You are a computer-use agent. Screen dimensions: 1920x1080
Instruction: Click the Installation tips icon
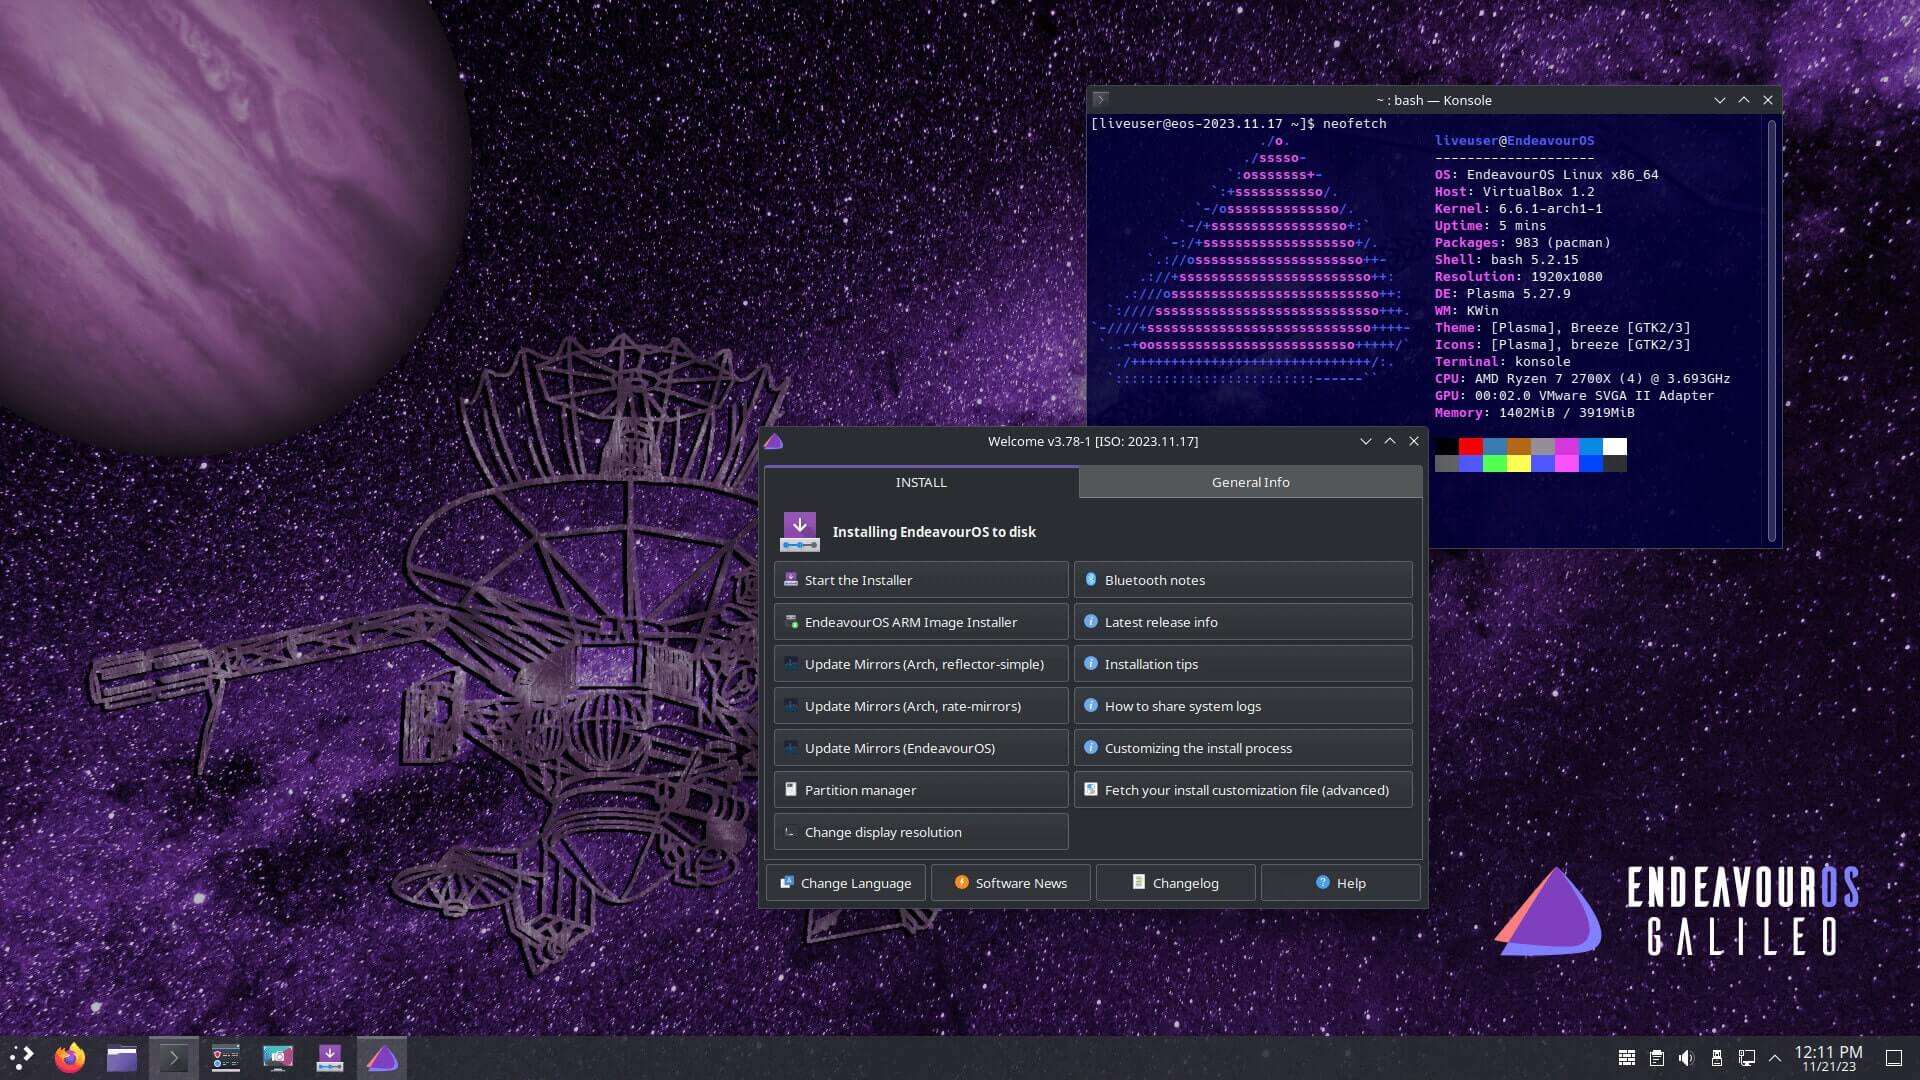pos(1091,663)
